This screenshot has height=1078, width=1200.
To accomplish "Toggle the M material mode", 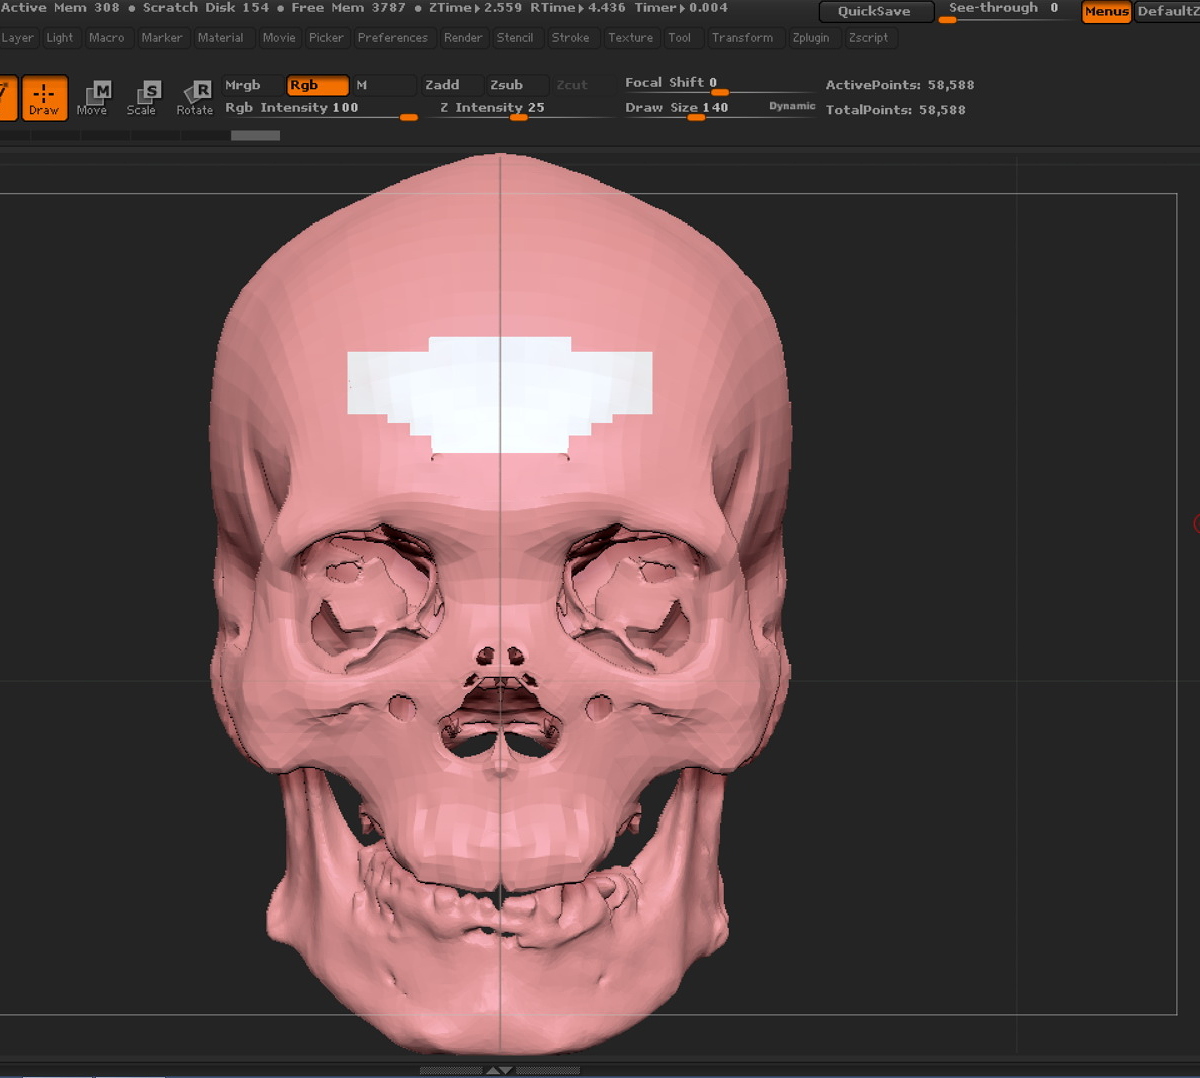I will click(x=383, y=85).
